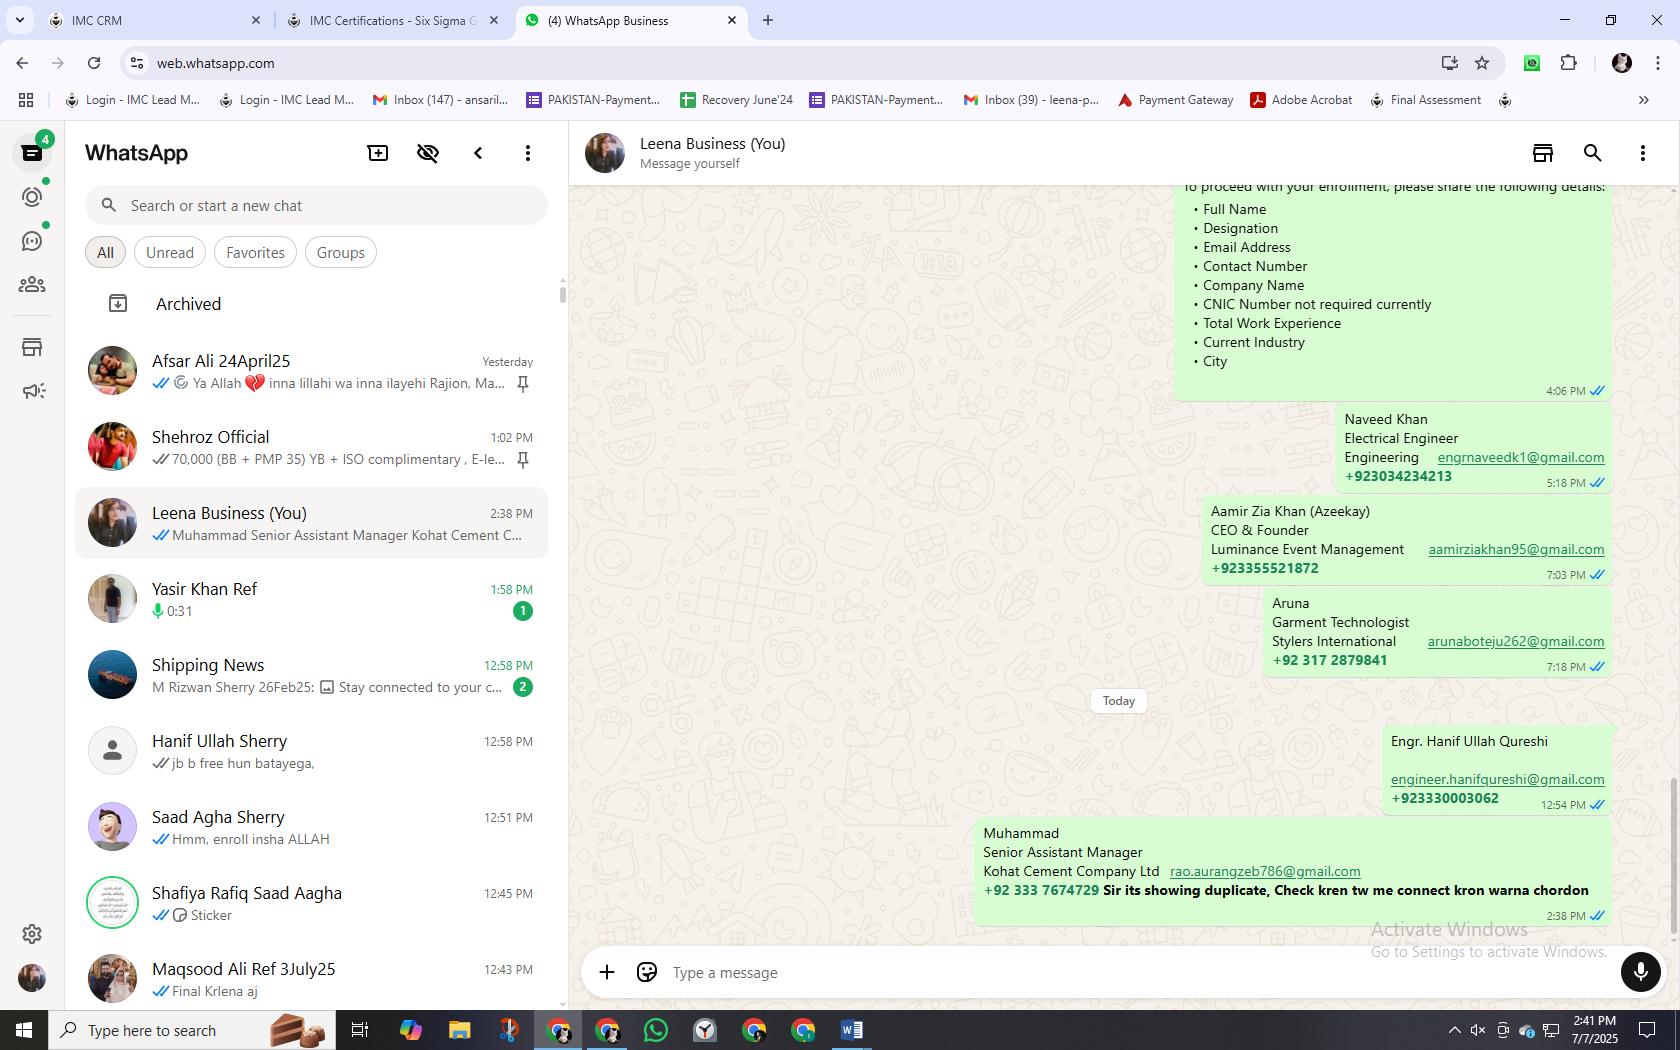
Task: Click phone number +923034234213
Action: click(1398, 476)
